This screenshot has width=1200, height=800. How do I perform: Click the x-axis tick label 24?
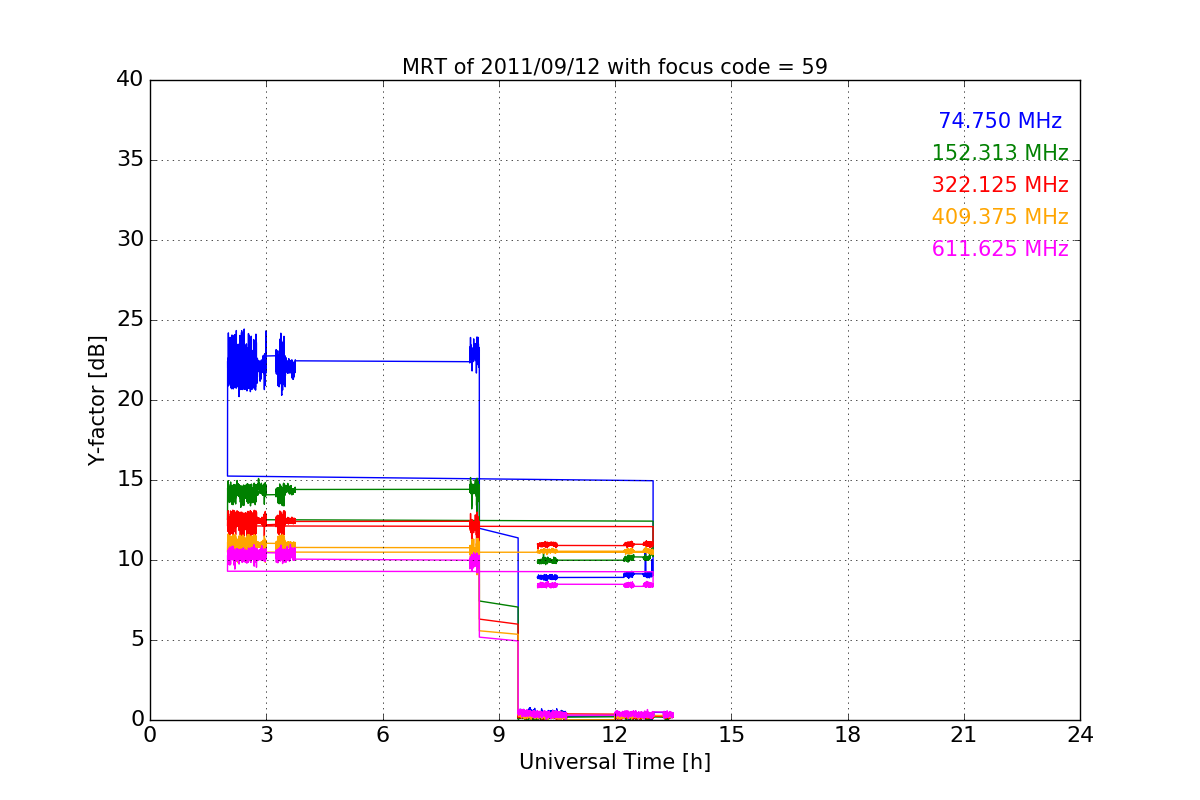click(1080, 735)
